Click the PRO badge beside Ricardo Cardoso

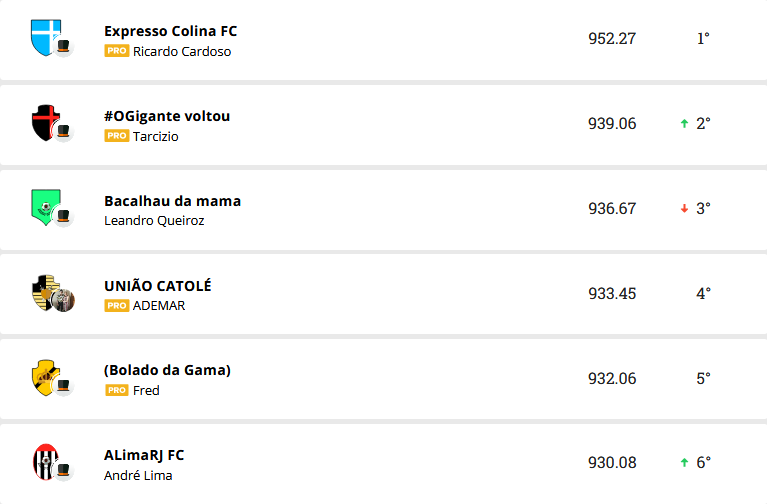116,51
